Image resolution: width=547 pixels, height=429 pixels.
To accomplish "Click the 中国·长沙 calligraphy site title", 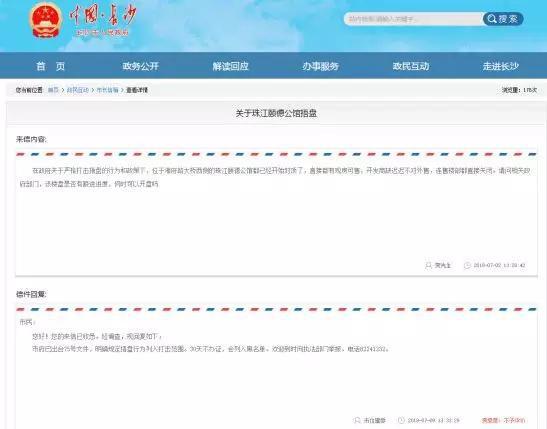I will click(x=102, y=16).
